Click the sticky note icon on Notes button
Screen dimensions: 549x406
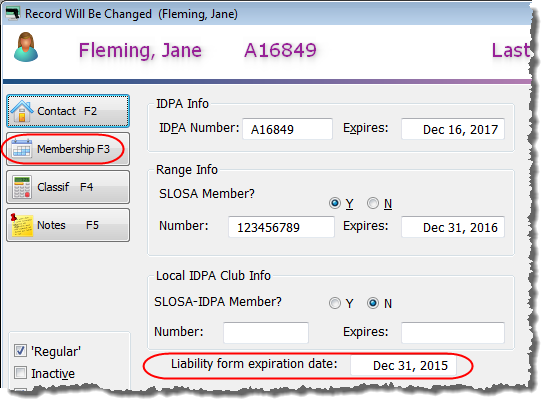pyautogui.click(x=22, y=225)
